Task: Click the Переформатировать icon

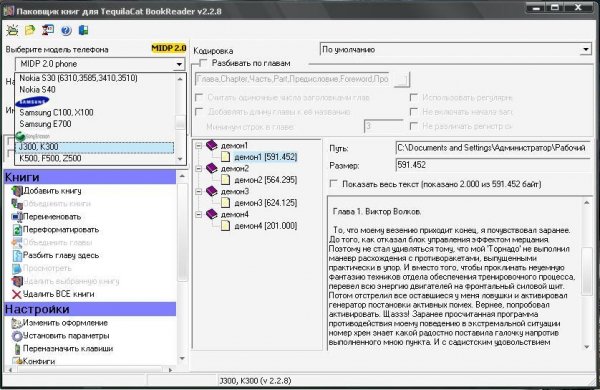Action: (17, 230)
